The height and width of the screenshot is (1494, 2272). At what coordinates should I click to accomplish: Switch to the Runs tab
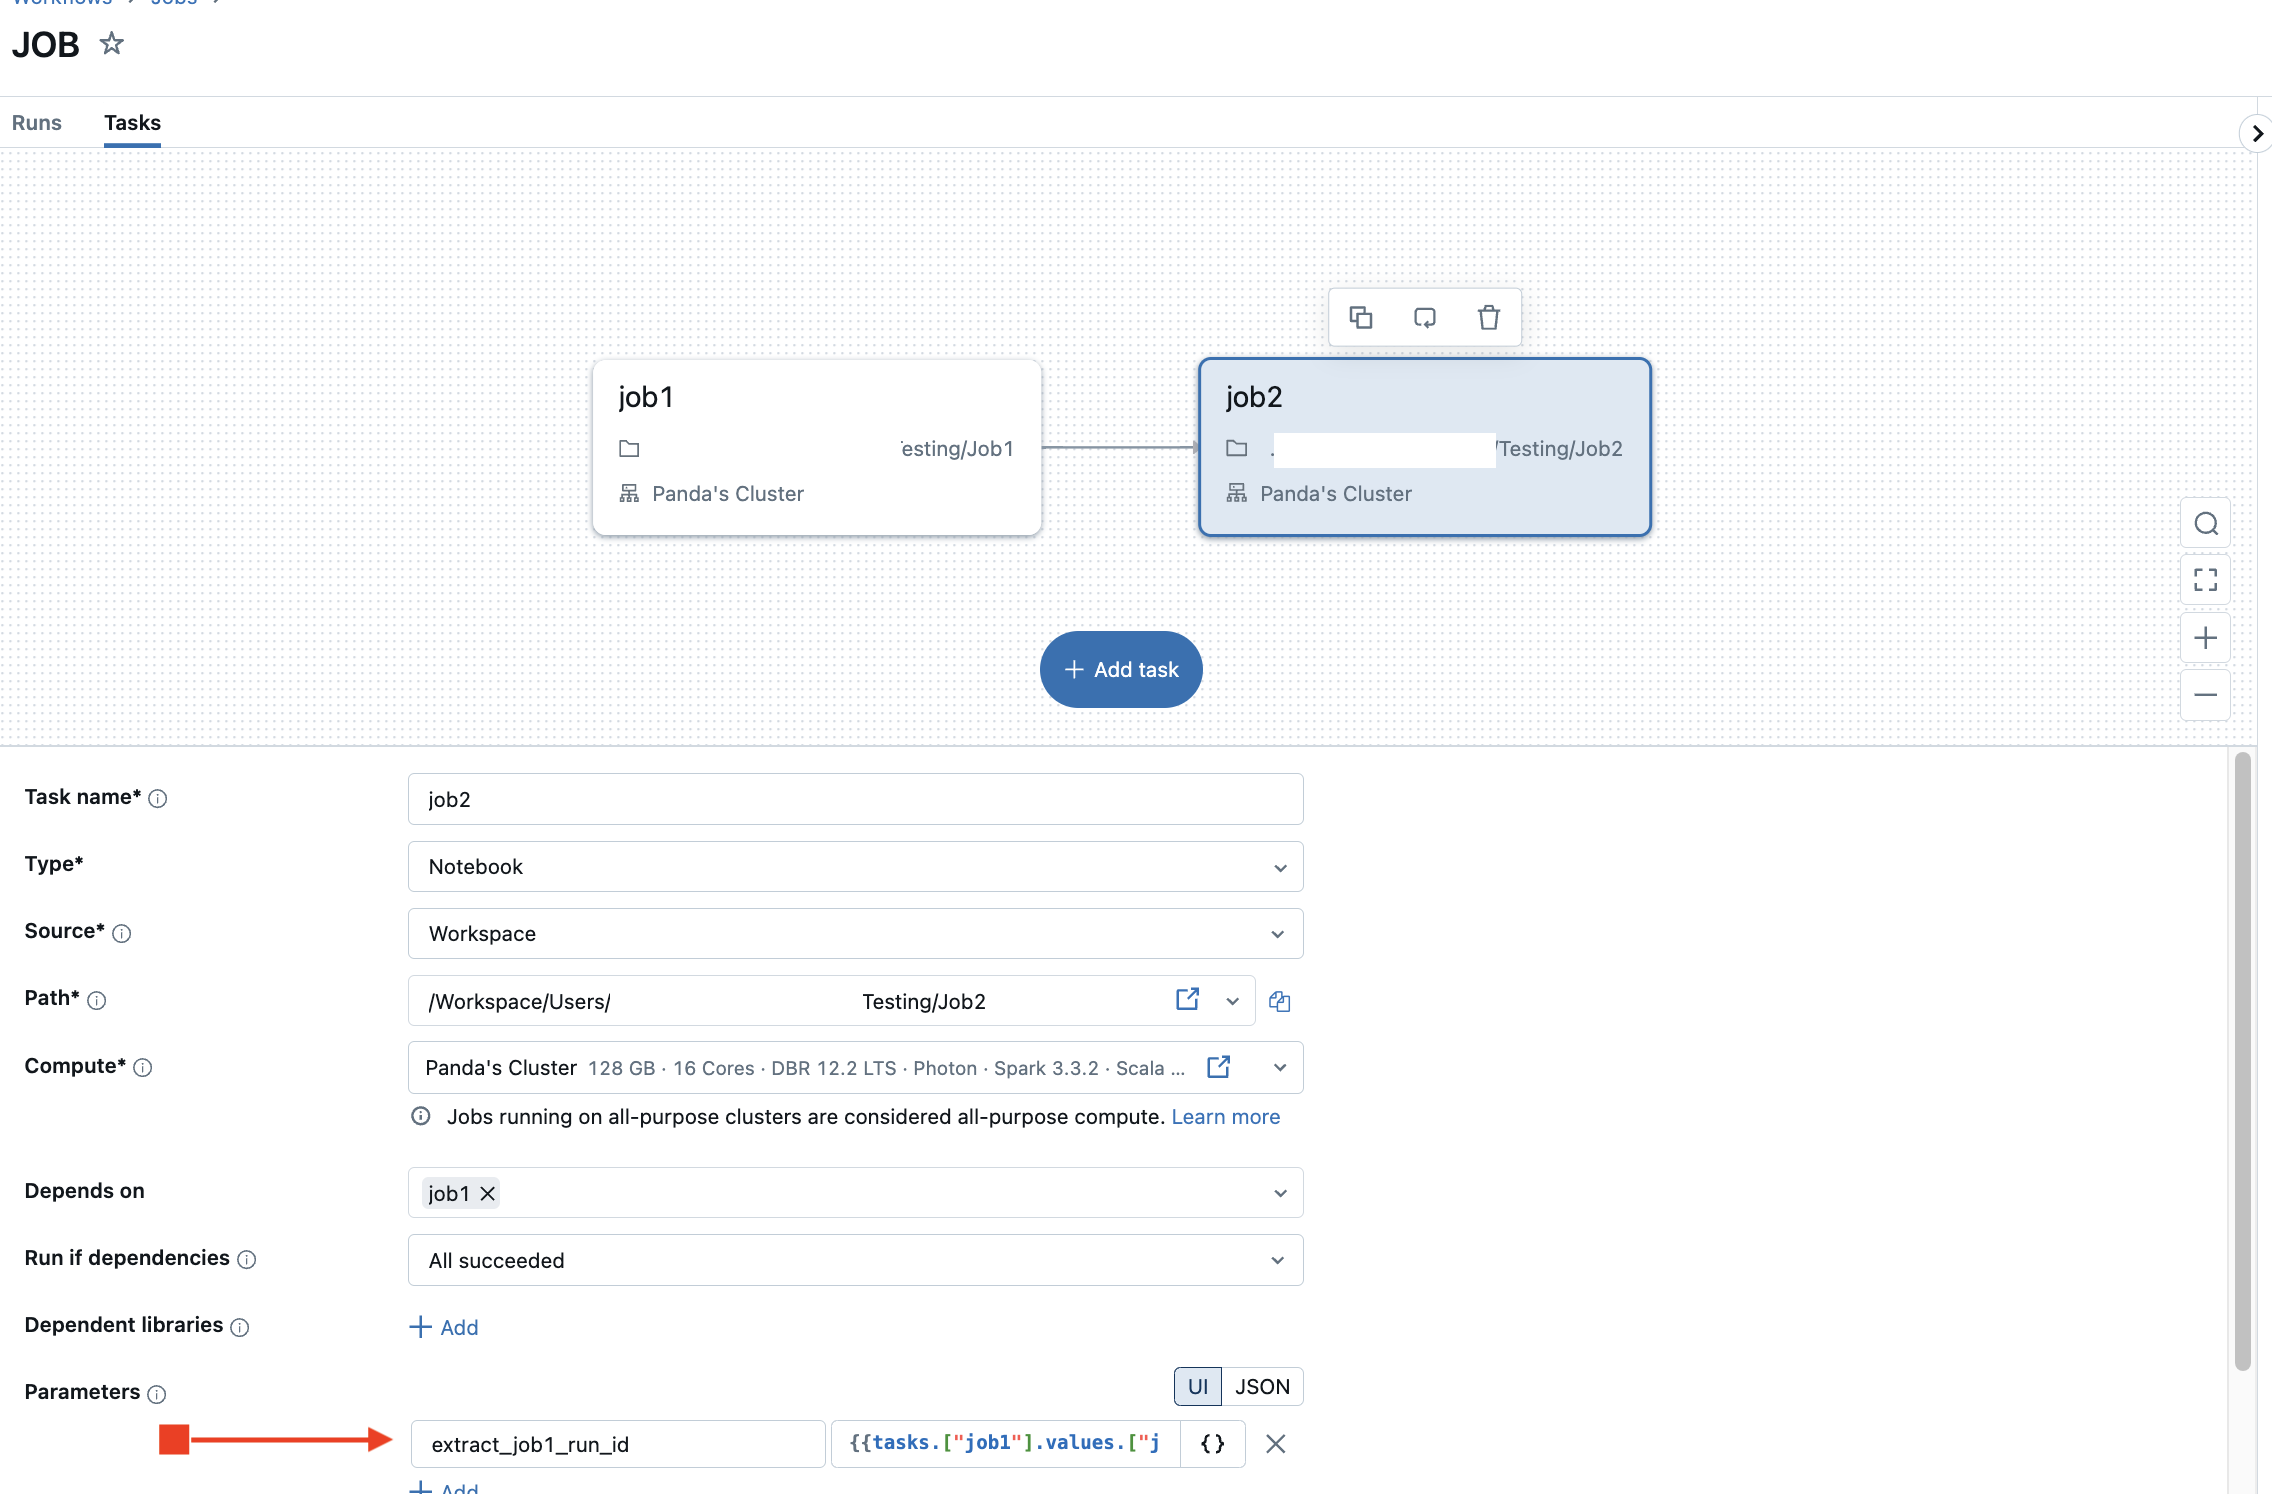coord(36,122)
